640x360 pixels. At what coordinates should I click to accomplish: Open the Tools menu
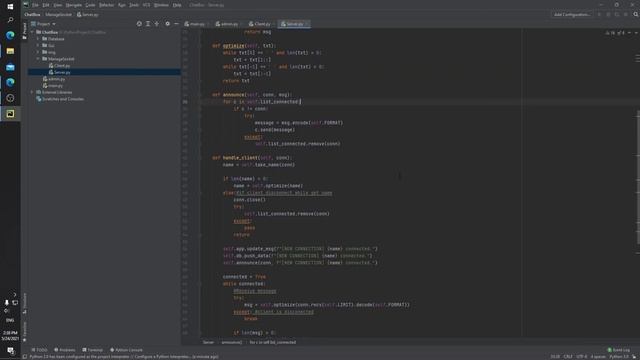click(134, 5)
